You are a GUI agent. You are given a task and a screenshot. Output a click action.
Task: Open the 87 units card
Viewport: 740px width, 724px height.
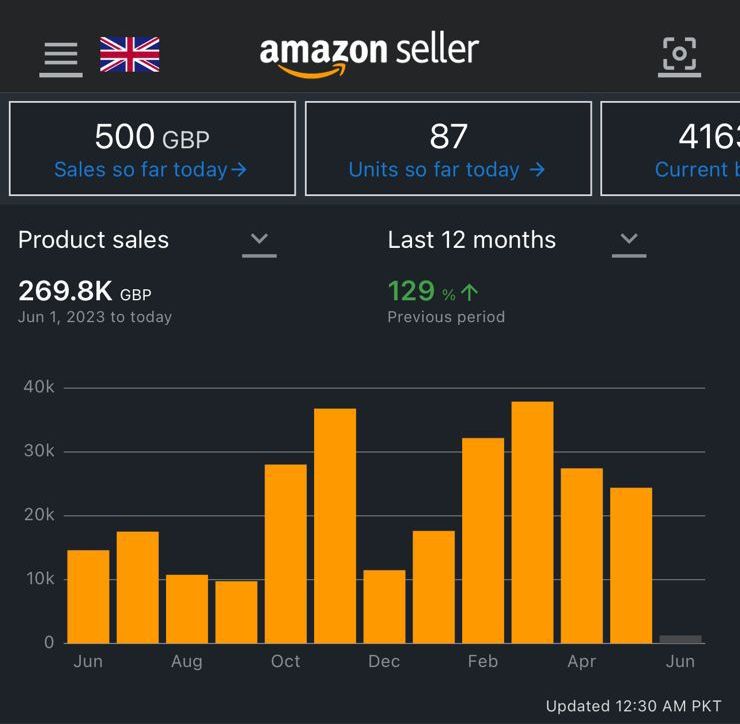448,148
